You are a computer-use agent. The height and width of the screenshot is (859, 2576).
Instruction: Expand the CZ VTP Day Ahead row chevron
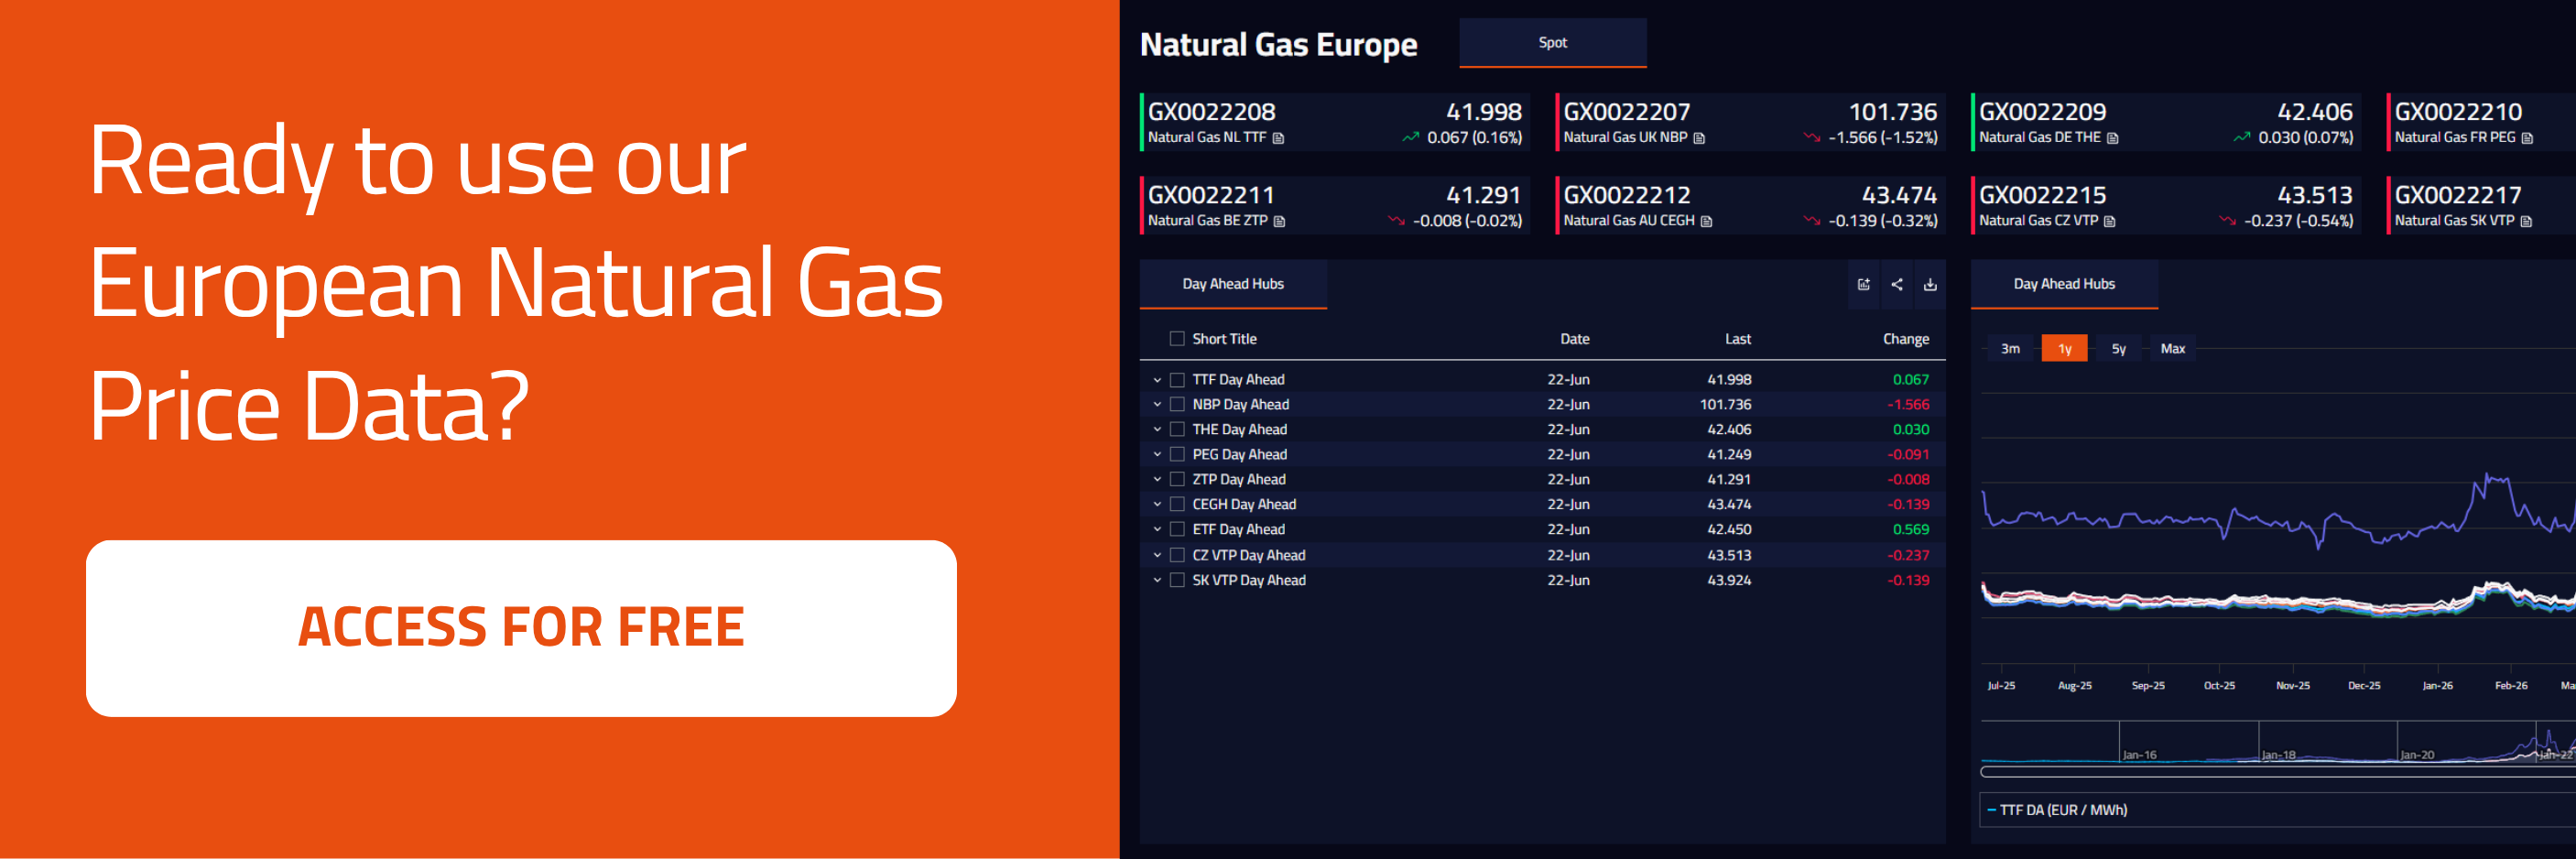coord(1157,555)
